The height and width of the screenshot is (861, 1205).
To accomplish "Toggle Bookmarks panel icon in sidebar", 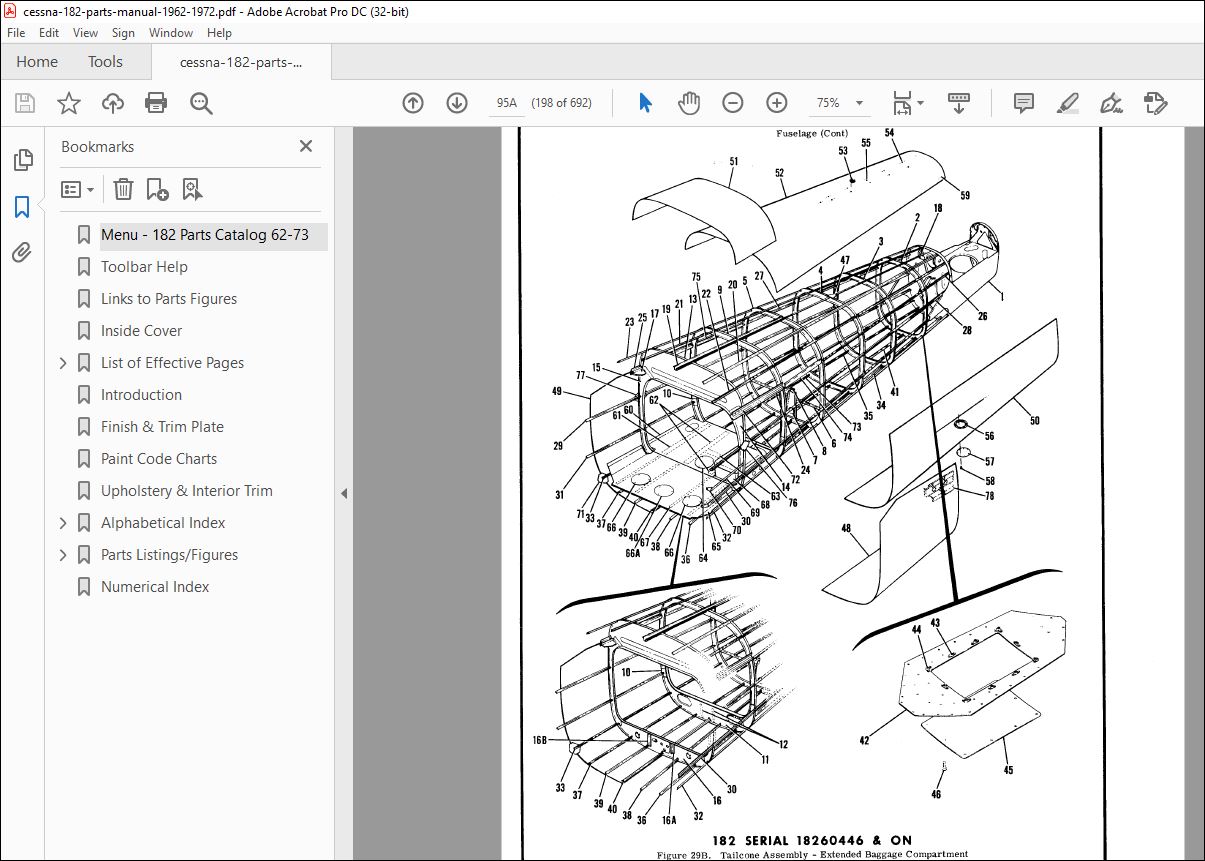I will coord(22,207).
